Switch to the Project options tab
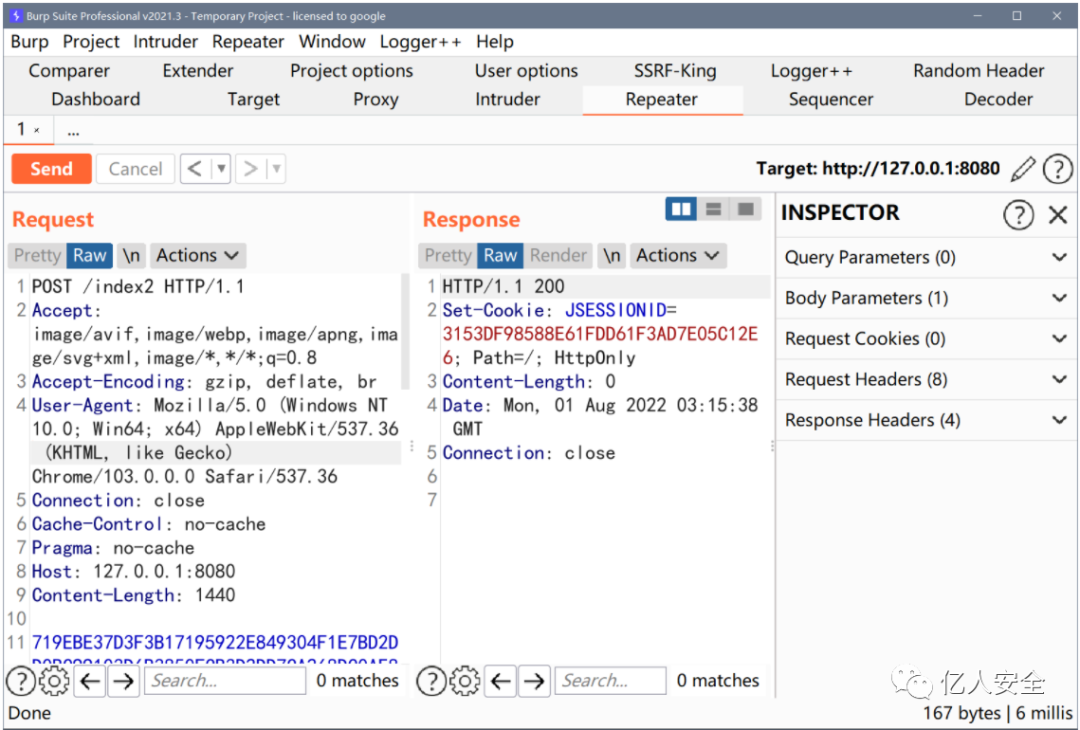Image resolution: width=1080 pixels, height=730 pixels. pos(351,71)
